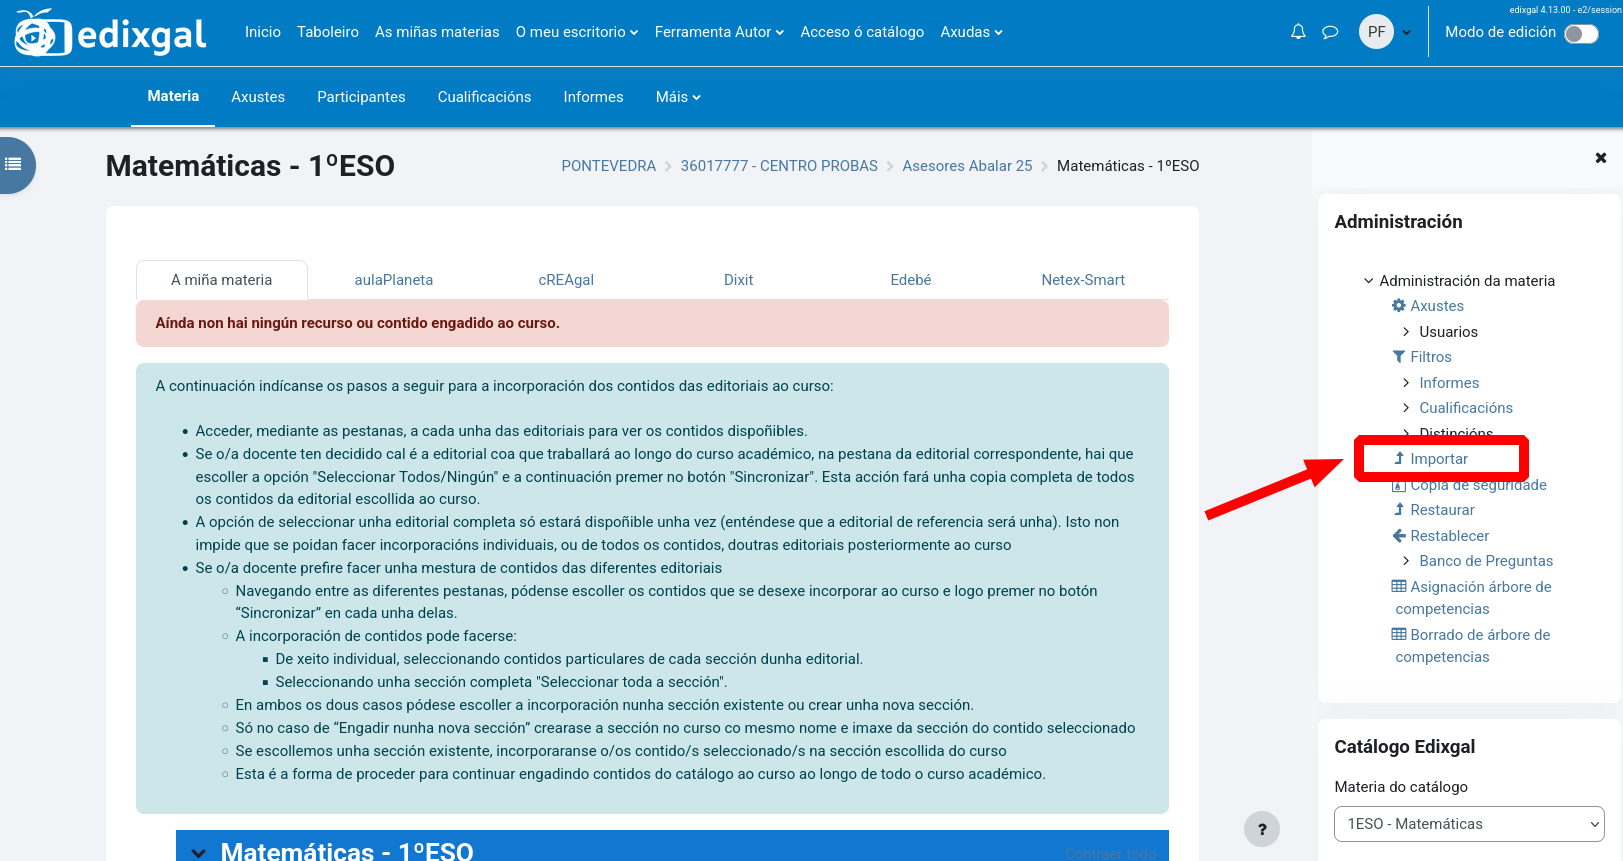The height and width of the screenshot is (861, 1623).
Task: Open the Participantes tab
Action: (x=361, y=97)
